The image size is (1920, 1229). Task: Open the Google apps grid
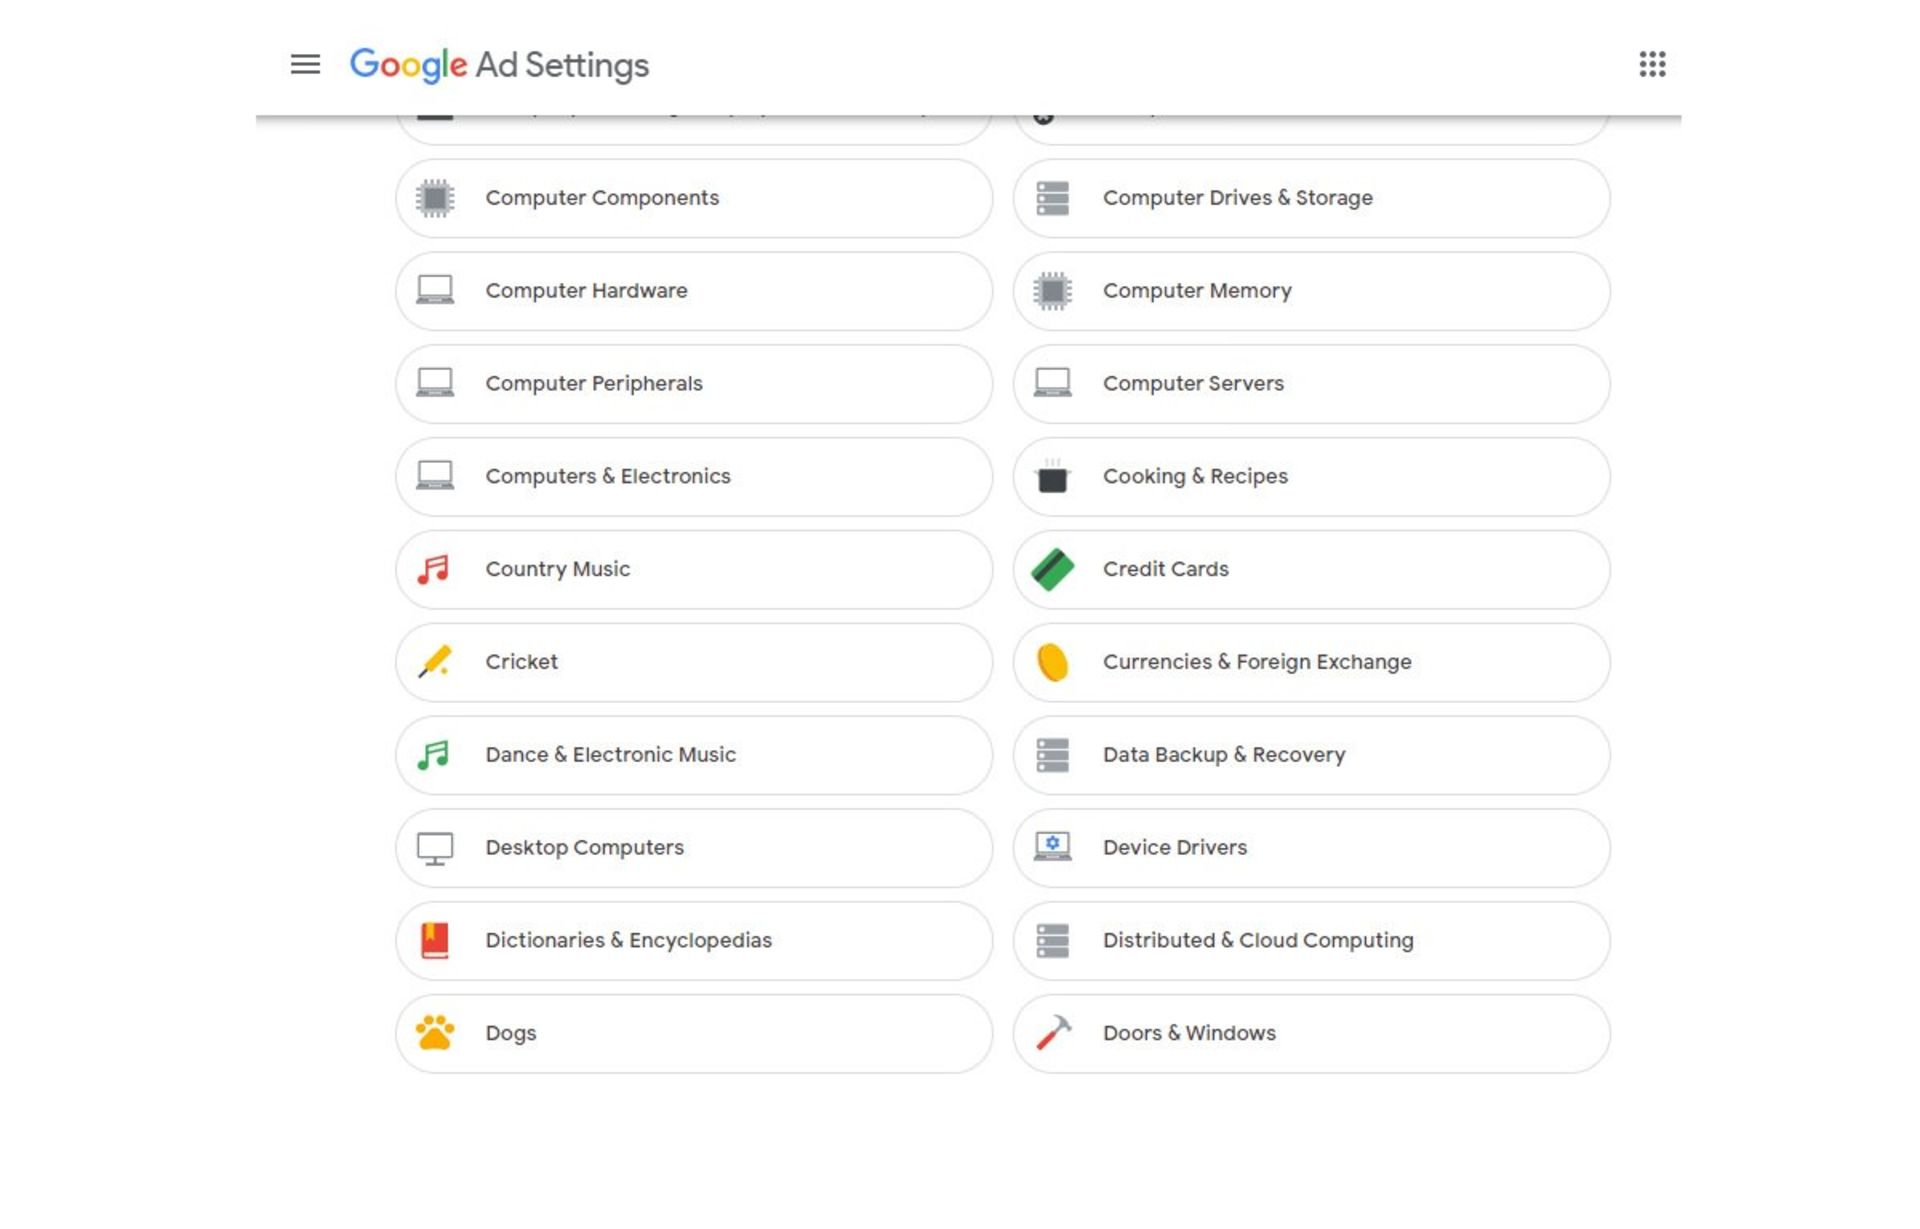tap(1651, 65)
